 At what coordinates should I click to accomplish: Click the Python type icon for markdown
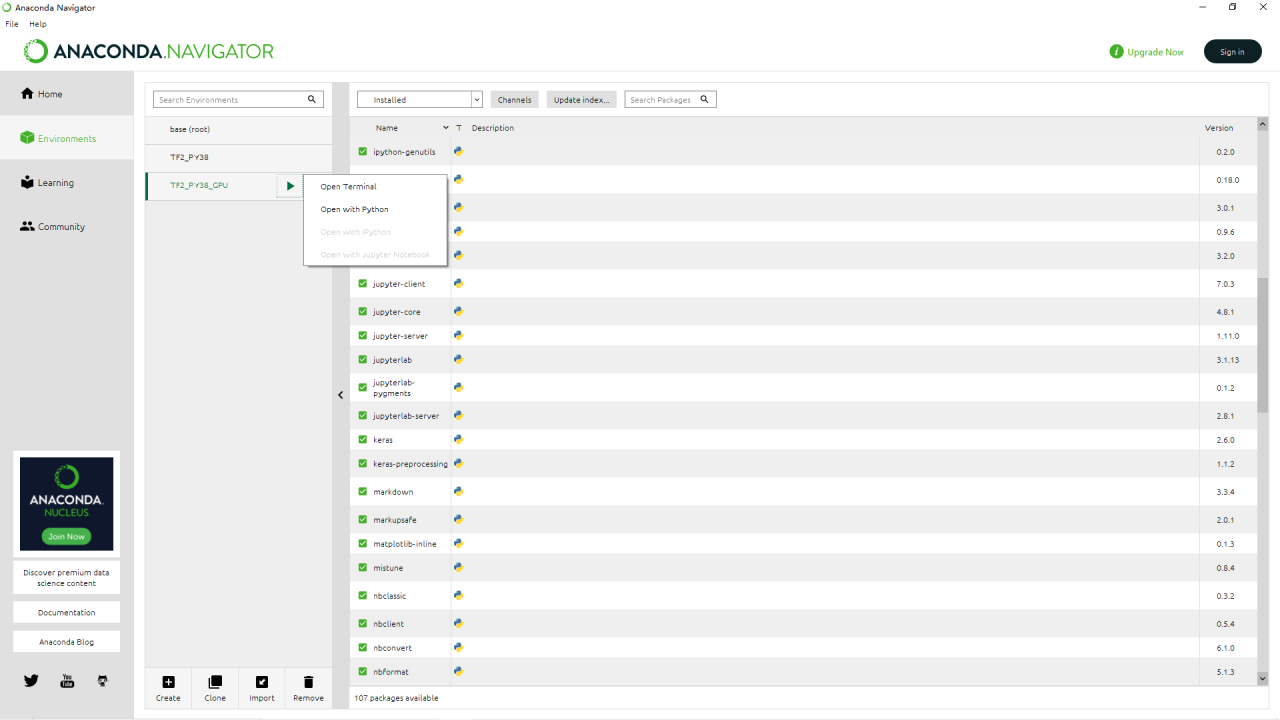click(x=458, y=491)
